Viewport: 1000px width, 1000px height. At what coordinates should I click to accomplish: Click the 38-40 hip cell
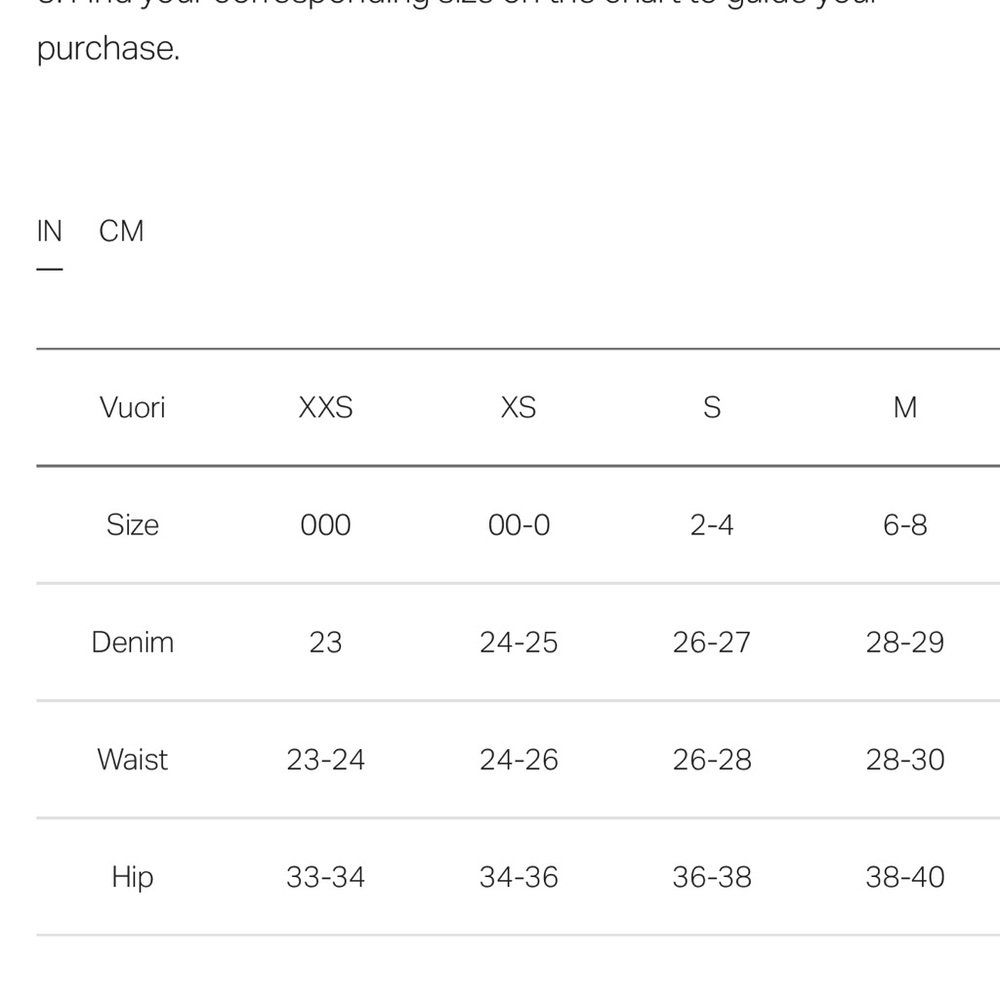(905, 878)
